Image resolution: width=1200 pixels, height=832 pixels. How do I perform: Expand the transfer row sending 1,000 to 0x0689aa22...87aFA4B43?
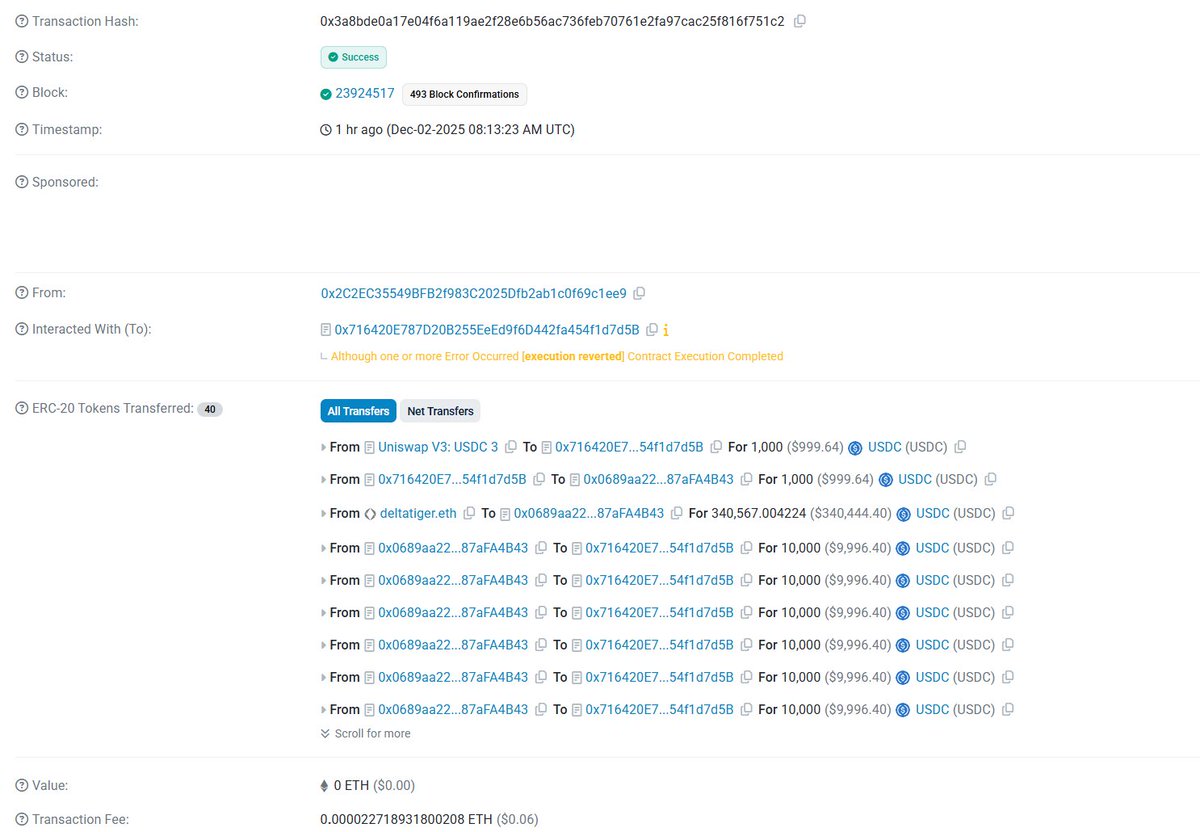tap(323, 479)
